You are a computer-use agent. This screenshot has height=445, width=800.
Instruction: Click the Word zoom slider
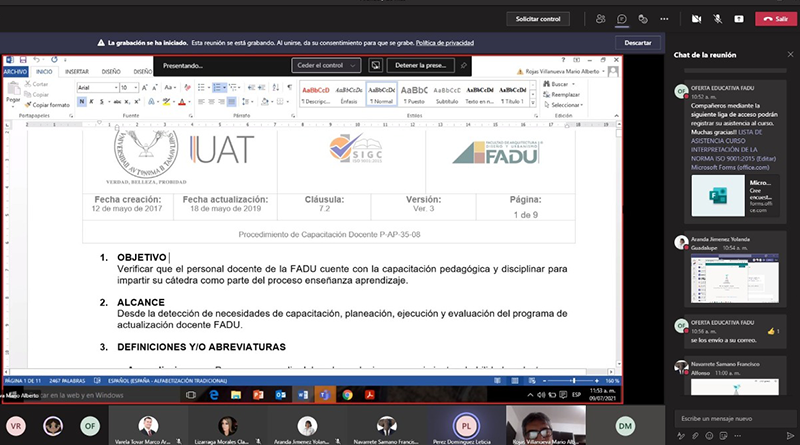[x=570, y=381]
